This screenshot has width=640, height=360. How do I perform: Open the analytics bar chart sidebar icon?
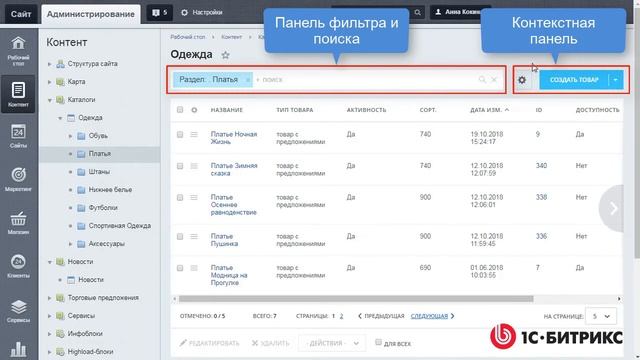click(x=18, y=349)
